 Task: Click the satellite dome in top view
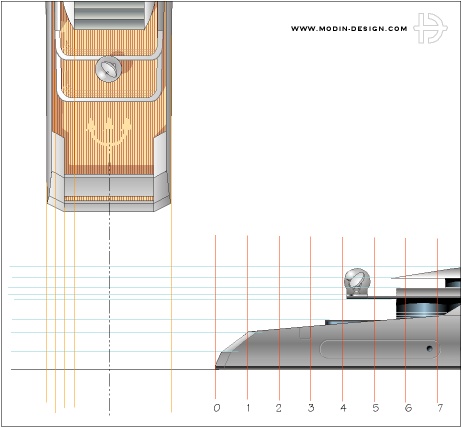click(108, 69)
